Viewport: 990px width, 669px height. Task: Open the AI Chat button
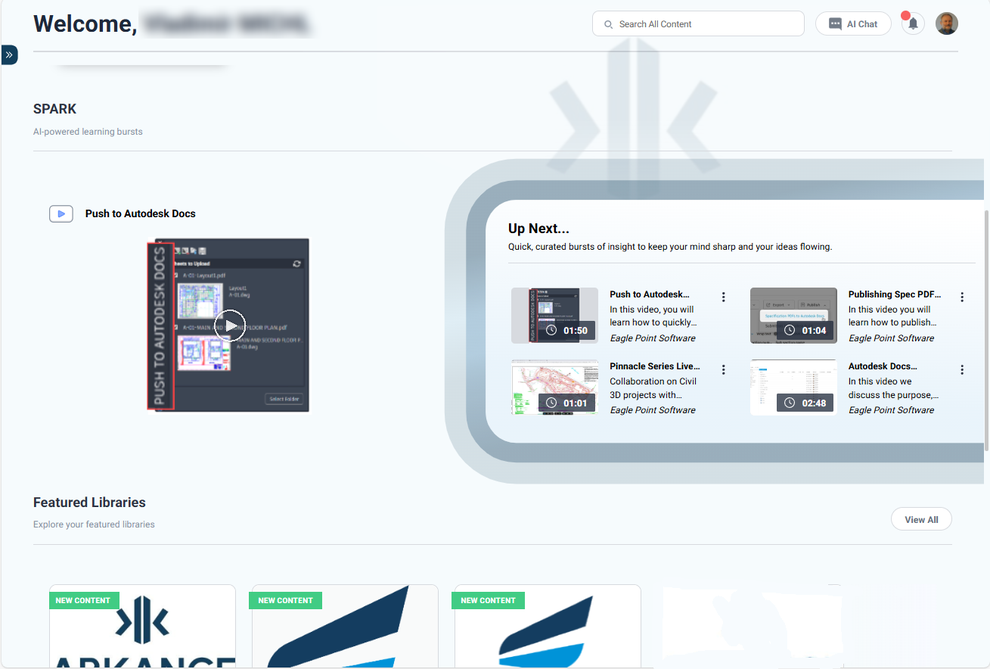click(x=853, y=24)
